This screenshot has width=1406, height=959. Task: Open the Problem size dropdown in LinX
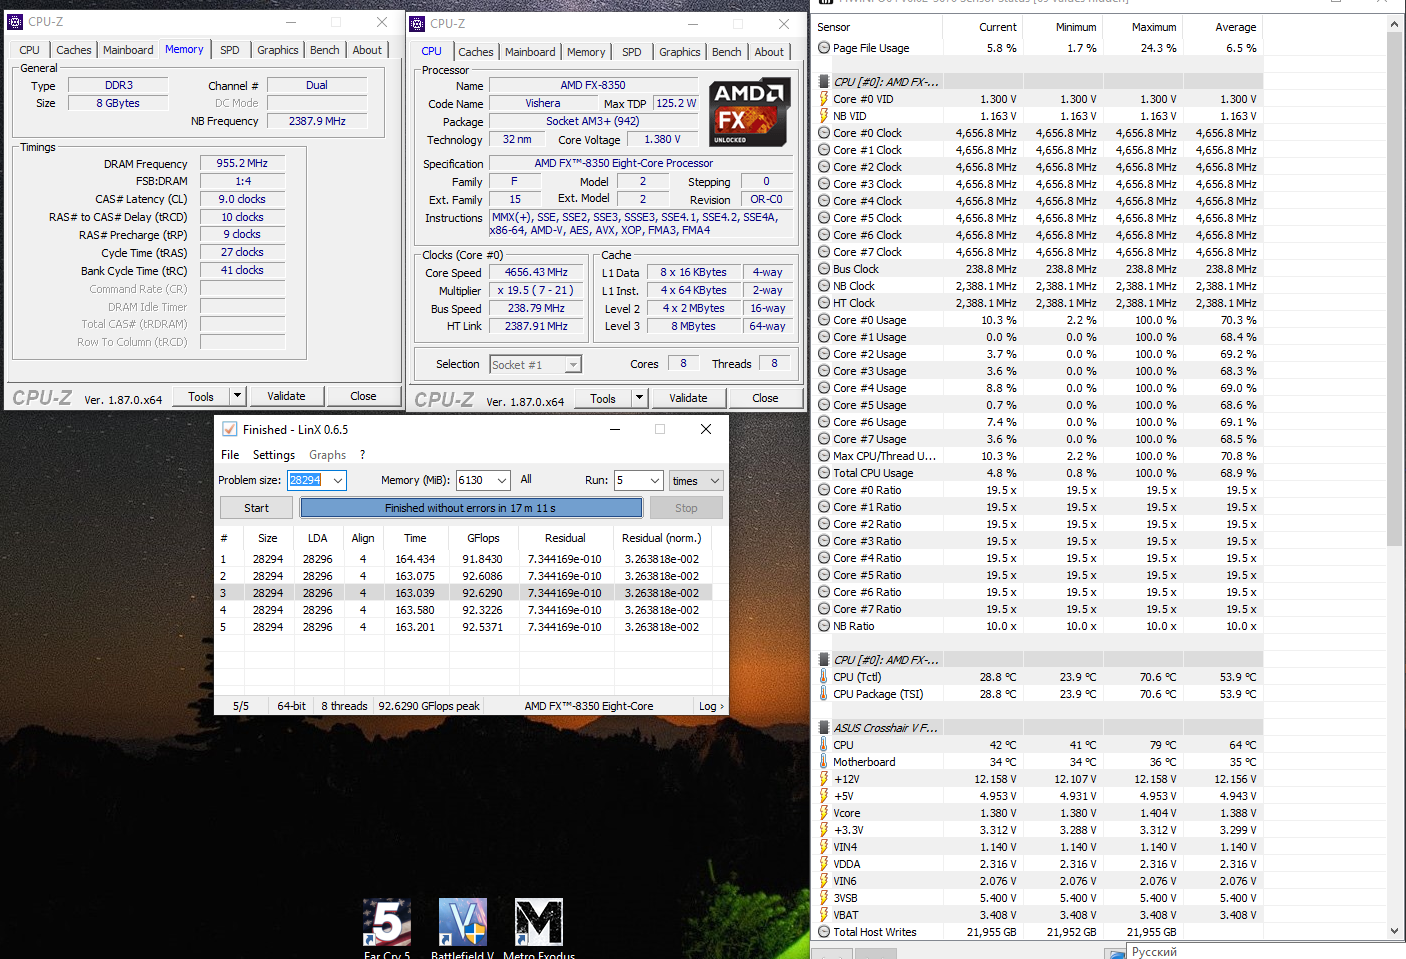tap(337, 481)
